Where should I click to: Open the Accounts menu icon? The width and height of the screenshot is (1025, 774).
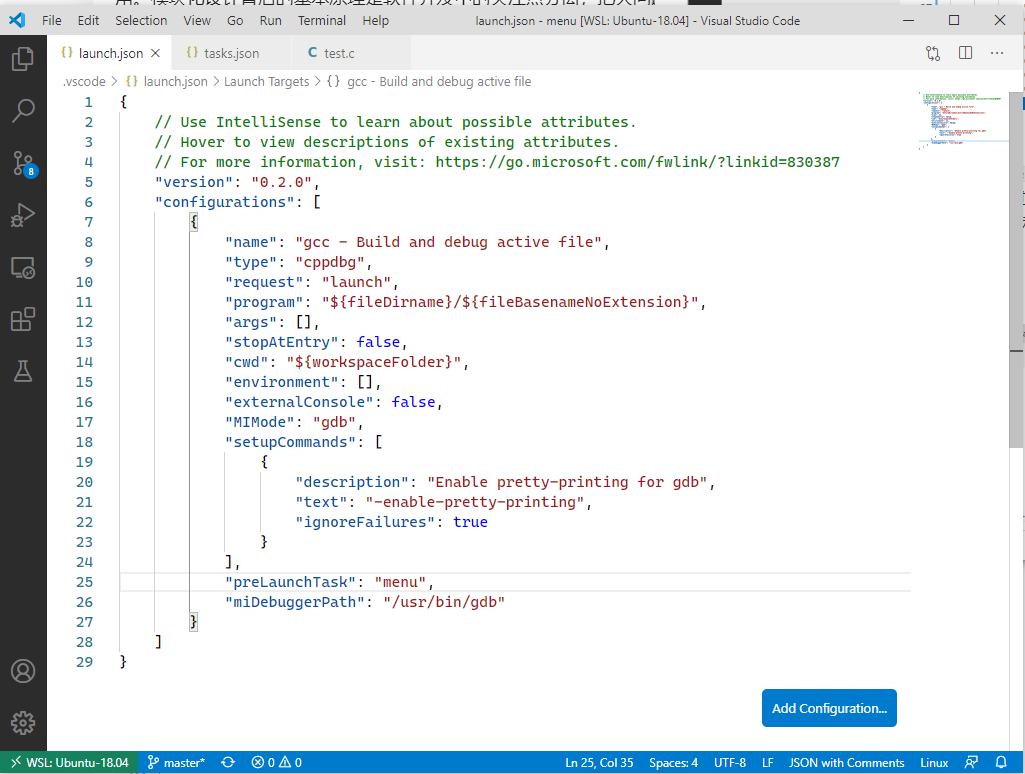23,671
